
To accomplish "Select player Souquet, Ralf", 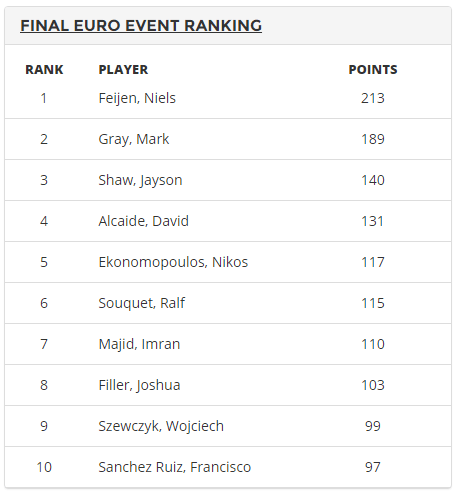I will [142, 303].
